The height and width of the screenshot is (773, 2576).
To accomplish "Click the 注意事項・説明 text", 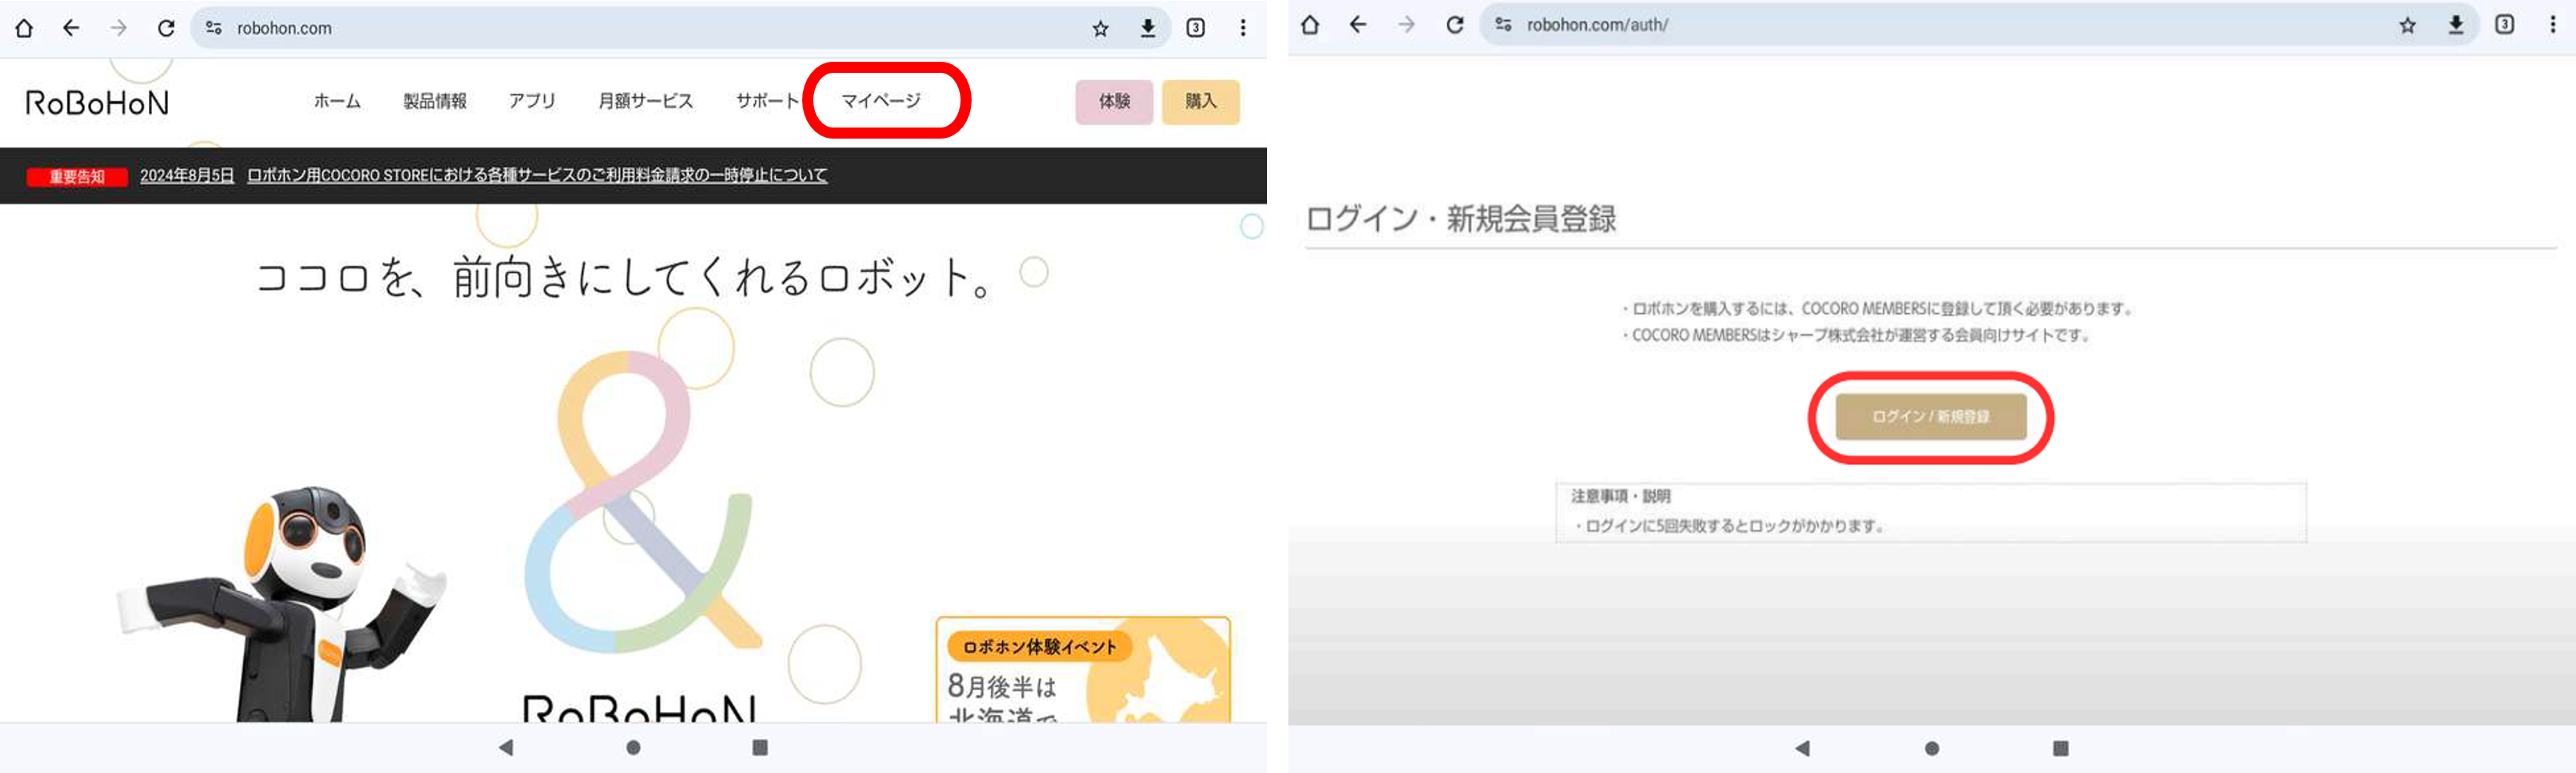I will pos(1620,496).
